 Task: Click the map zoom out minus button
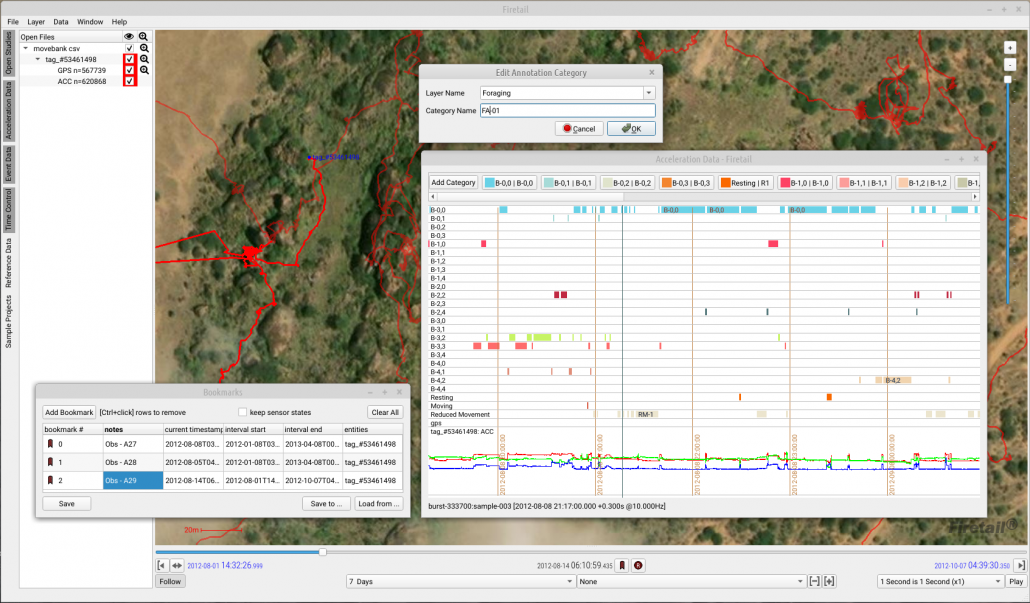click(1010, 64)
